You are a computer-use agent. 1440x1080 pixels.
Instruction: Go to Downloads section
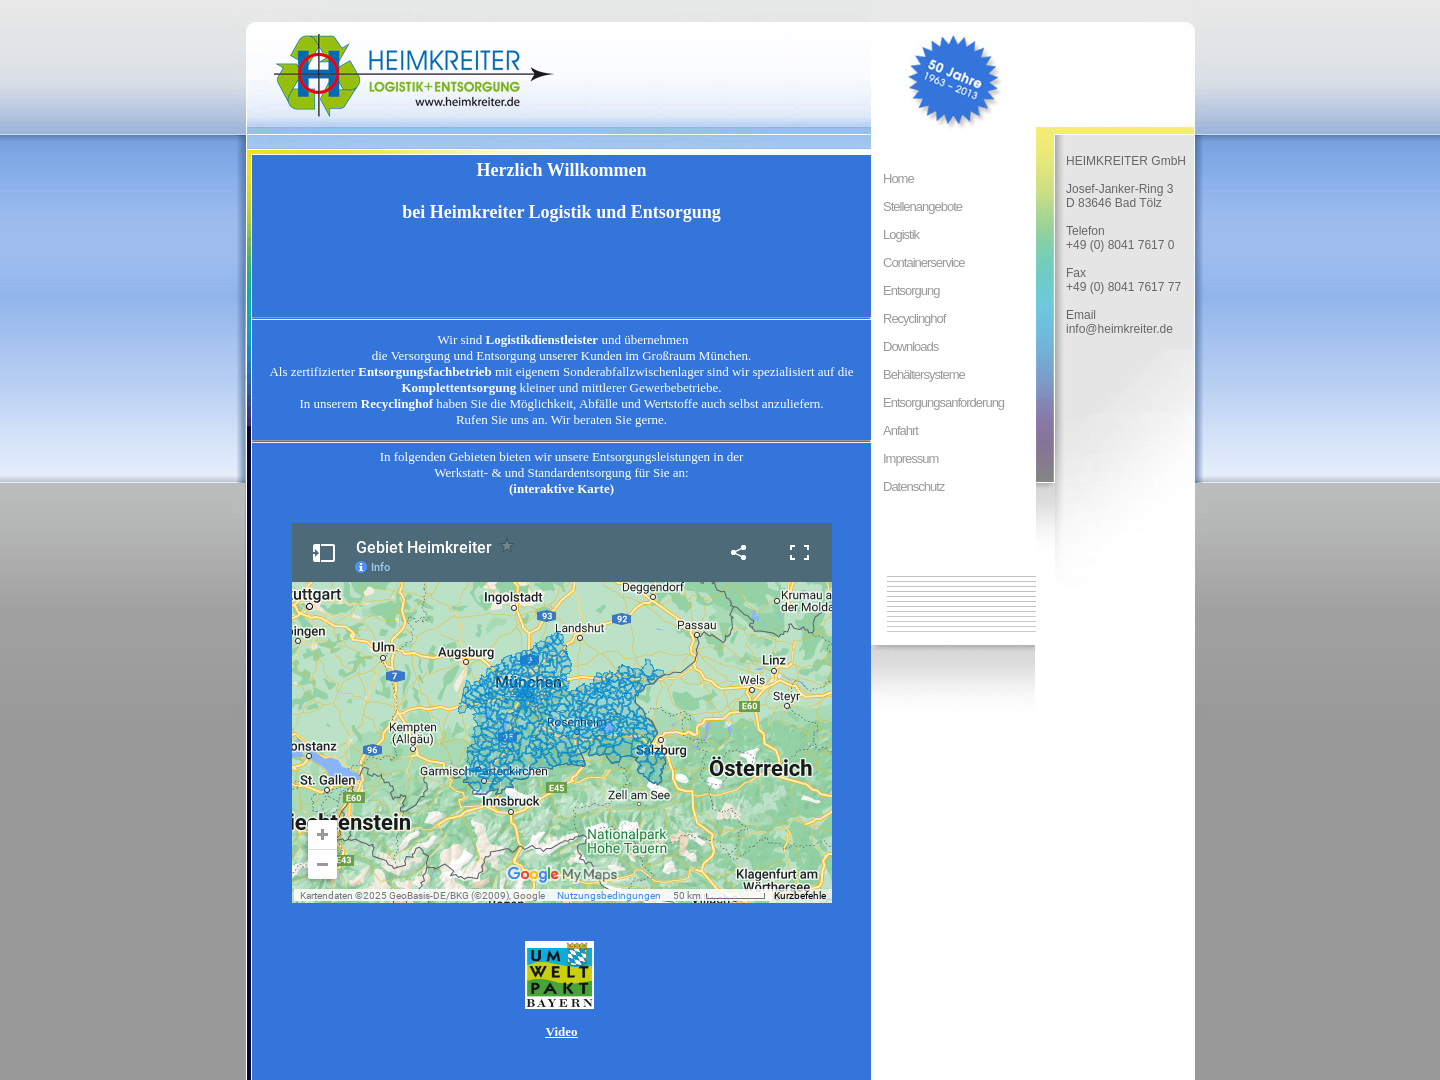[x=910, y=347]
